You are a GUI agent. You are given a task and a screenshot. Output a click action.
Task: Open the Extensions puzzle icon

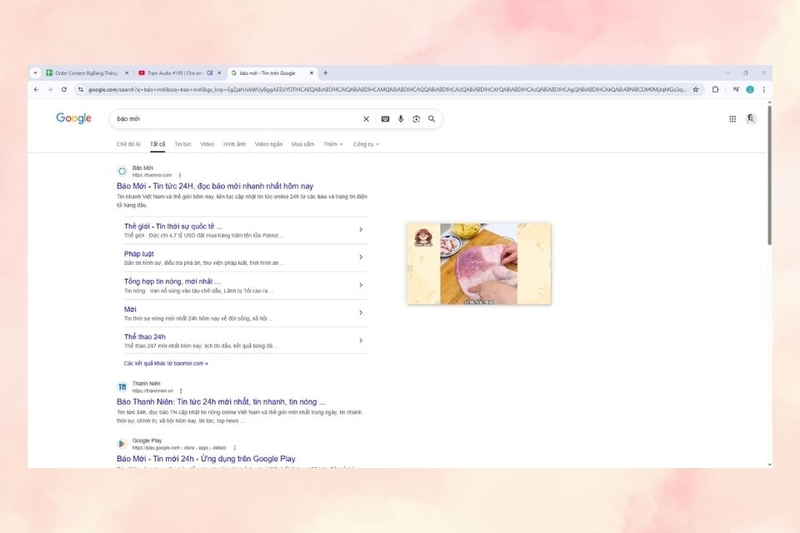(715, 89)
